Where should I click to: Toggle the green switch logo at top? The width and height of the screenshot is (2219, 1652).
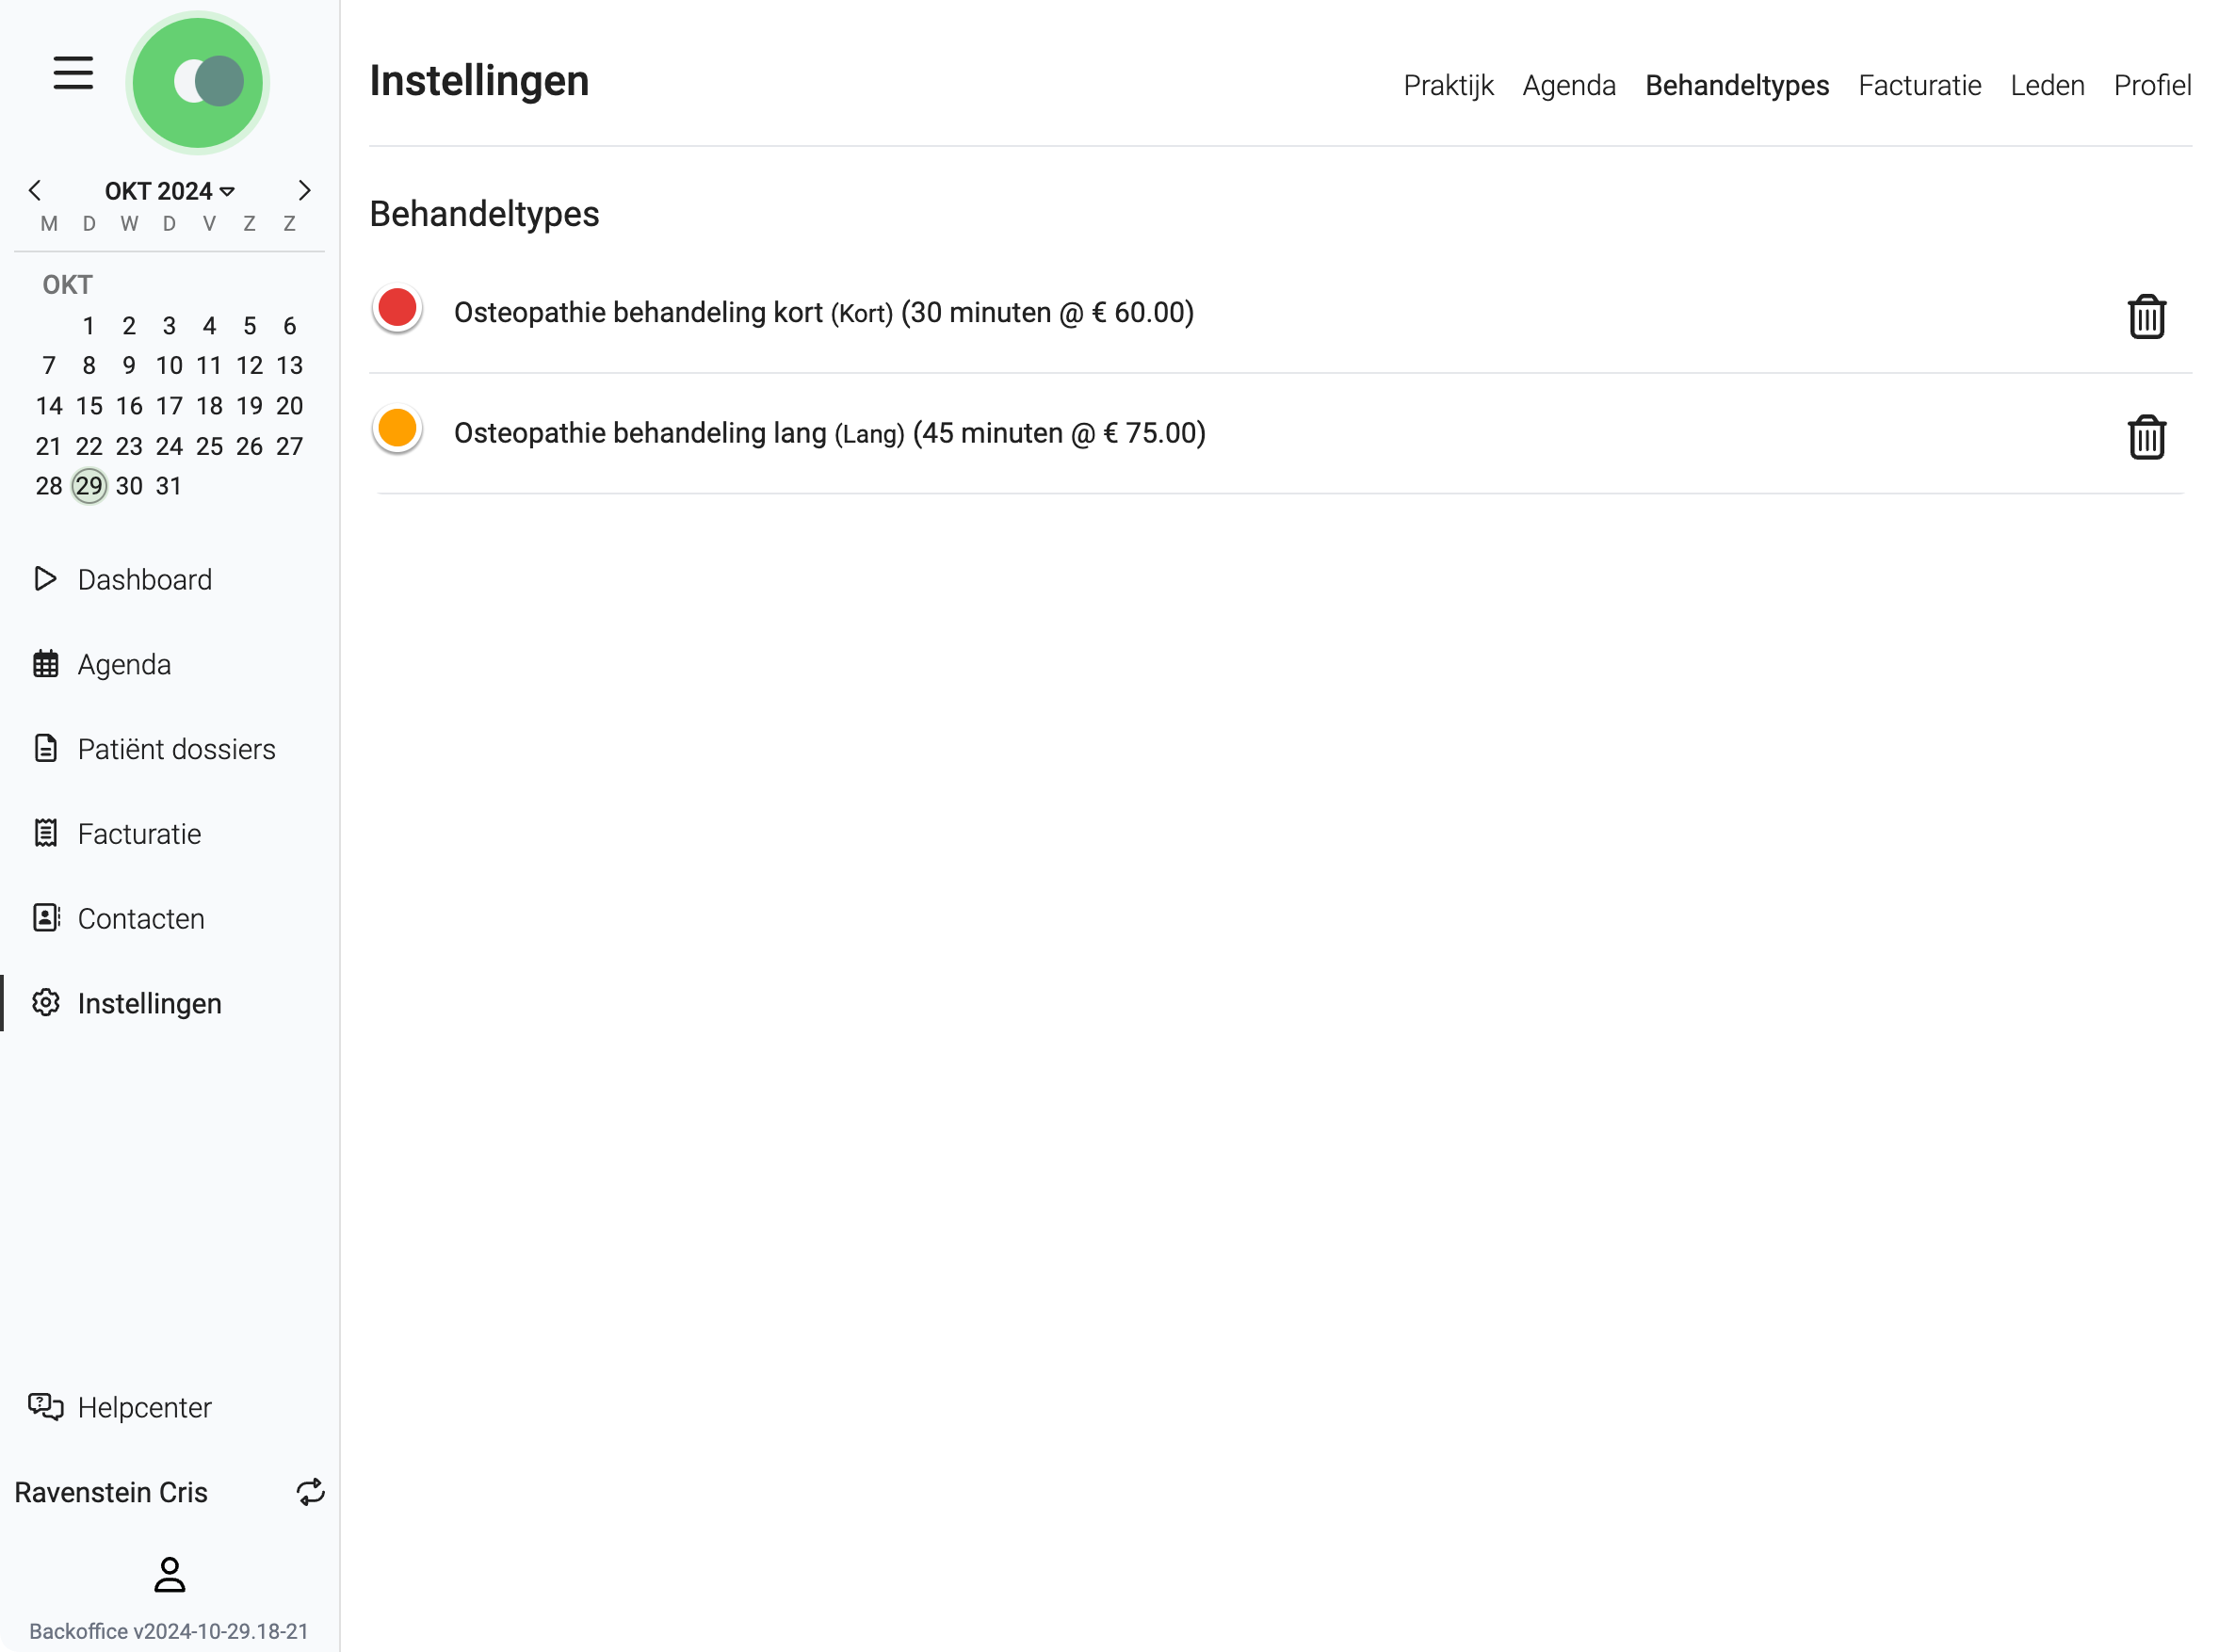tap(198, 82)
